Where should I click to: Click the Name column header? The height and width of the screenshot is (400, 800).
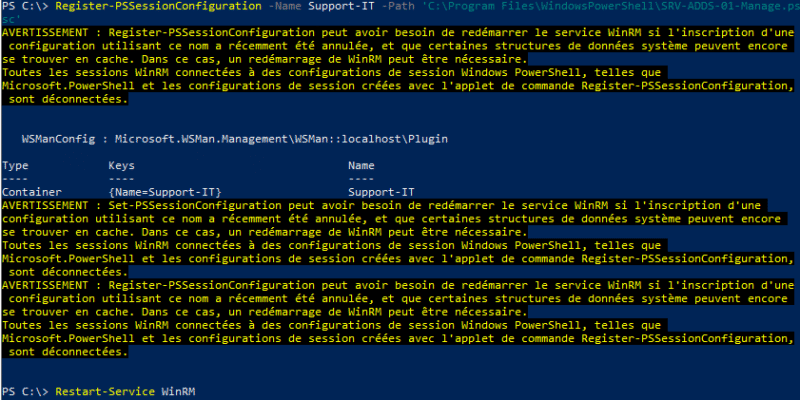(360, 164)
